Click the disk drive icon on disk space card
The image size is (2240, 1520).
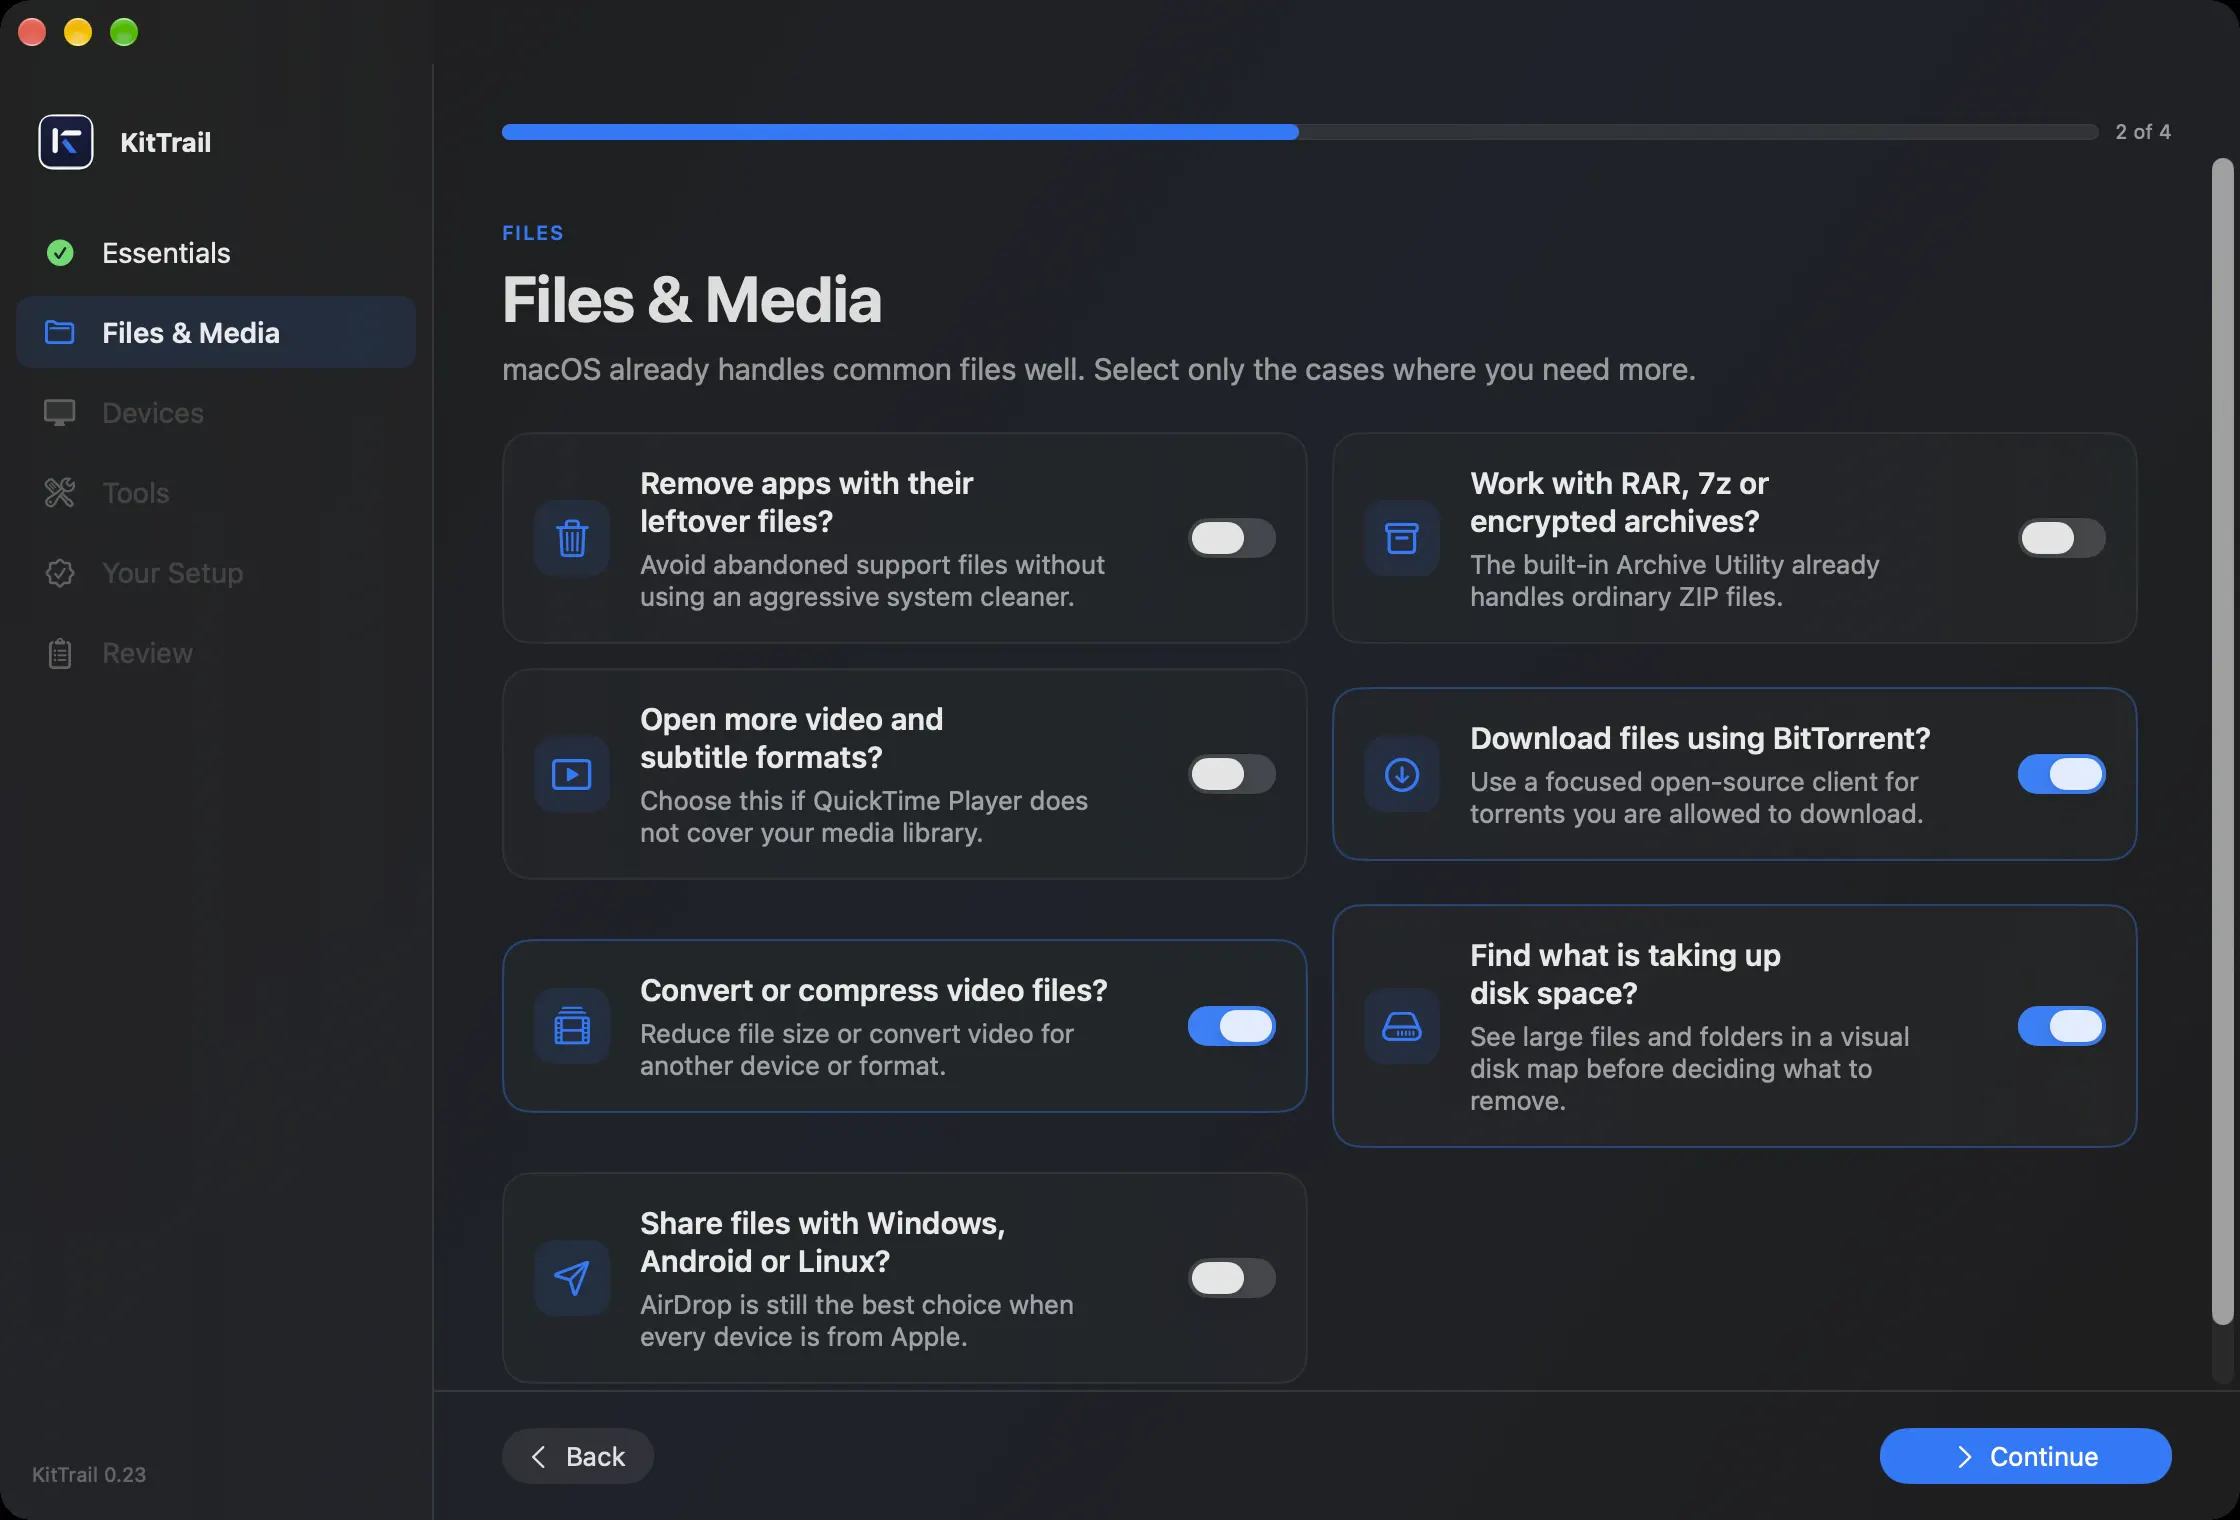1402,1026
